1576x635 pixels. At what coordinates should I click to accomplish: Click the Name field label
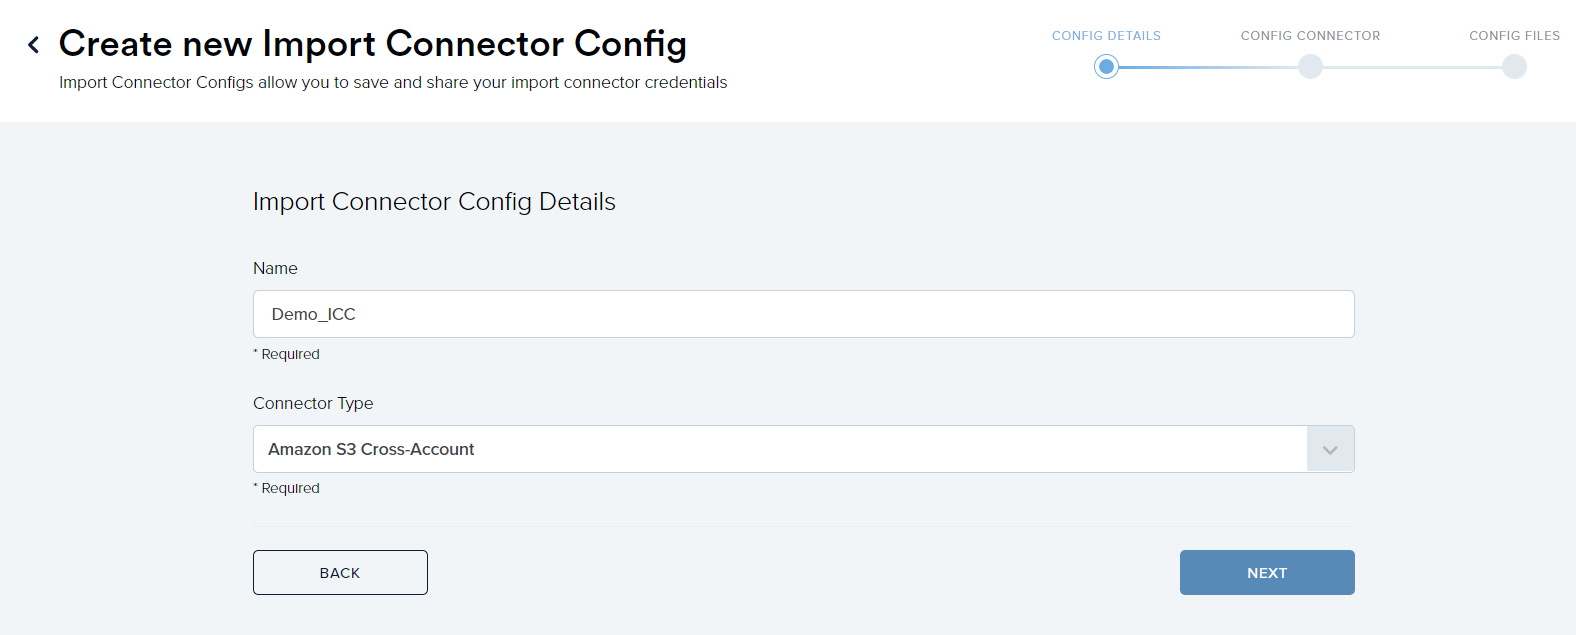point(275,268)
